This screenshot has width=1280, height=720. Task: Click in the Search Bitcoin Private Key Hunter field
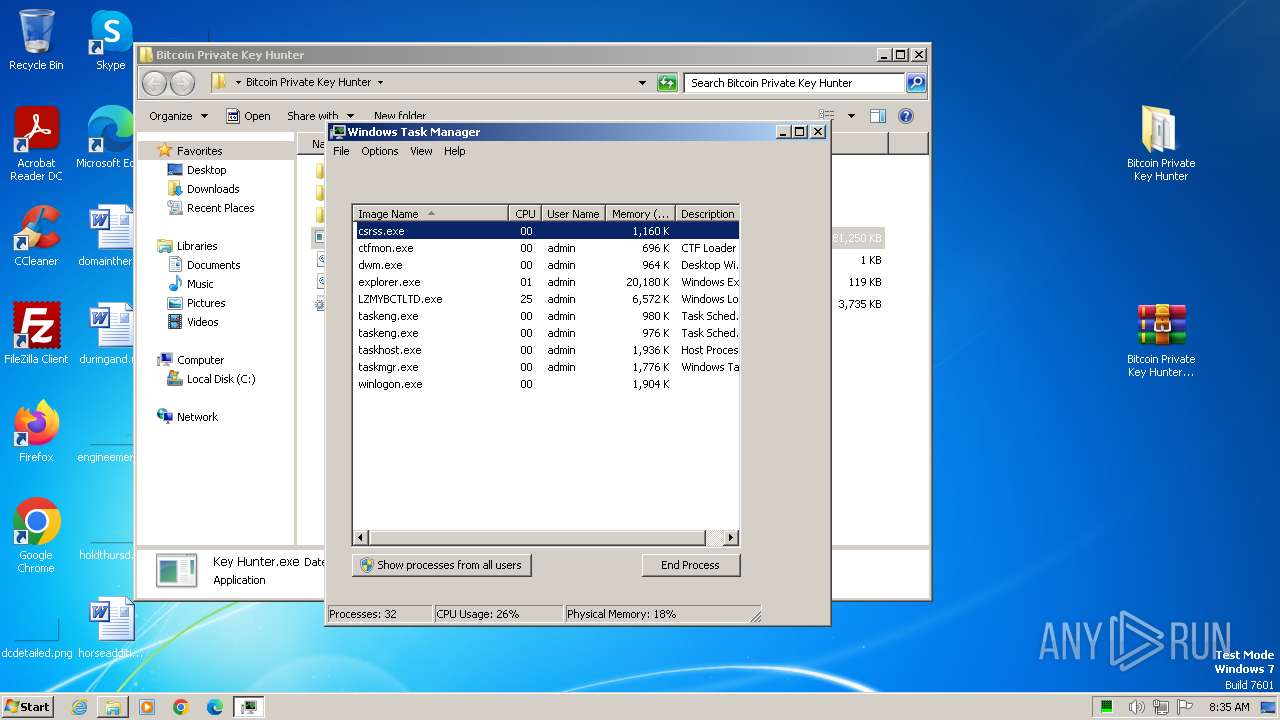tap(795, 83)
